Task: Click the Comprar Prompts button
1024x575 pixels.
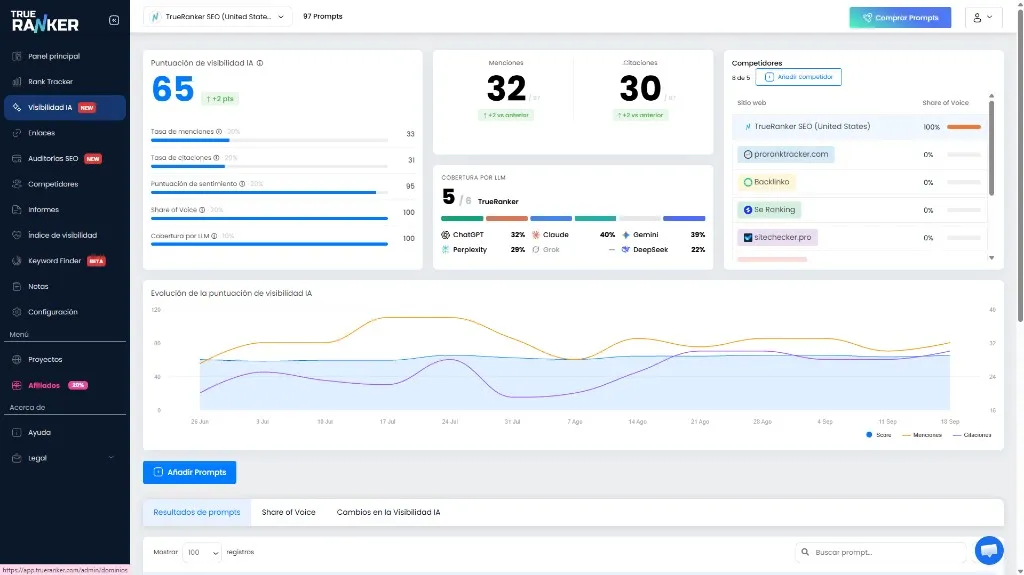Action: pos(900,18)
